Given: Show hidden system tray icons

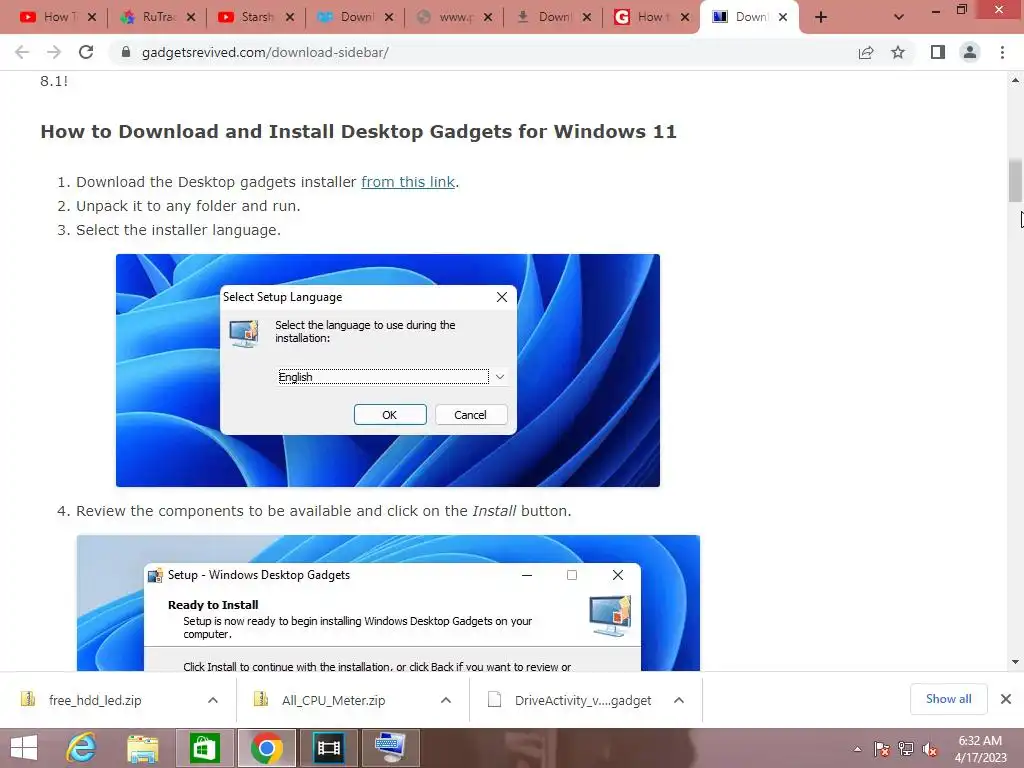Looking at the screenshot, I should (857, 749).
